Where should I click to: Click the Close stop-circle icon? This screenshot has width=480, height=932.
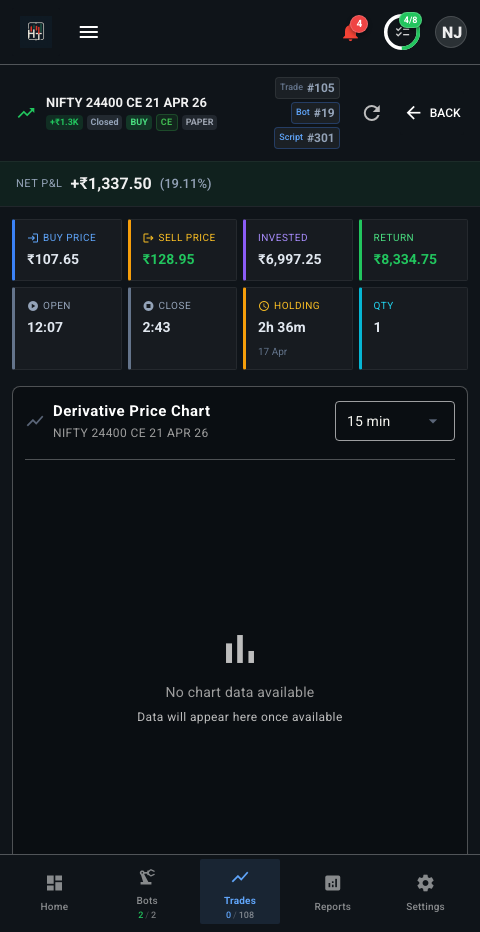point(148,306)
